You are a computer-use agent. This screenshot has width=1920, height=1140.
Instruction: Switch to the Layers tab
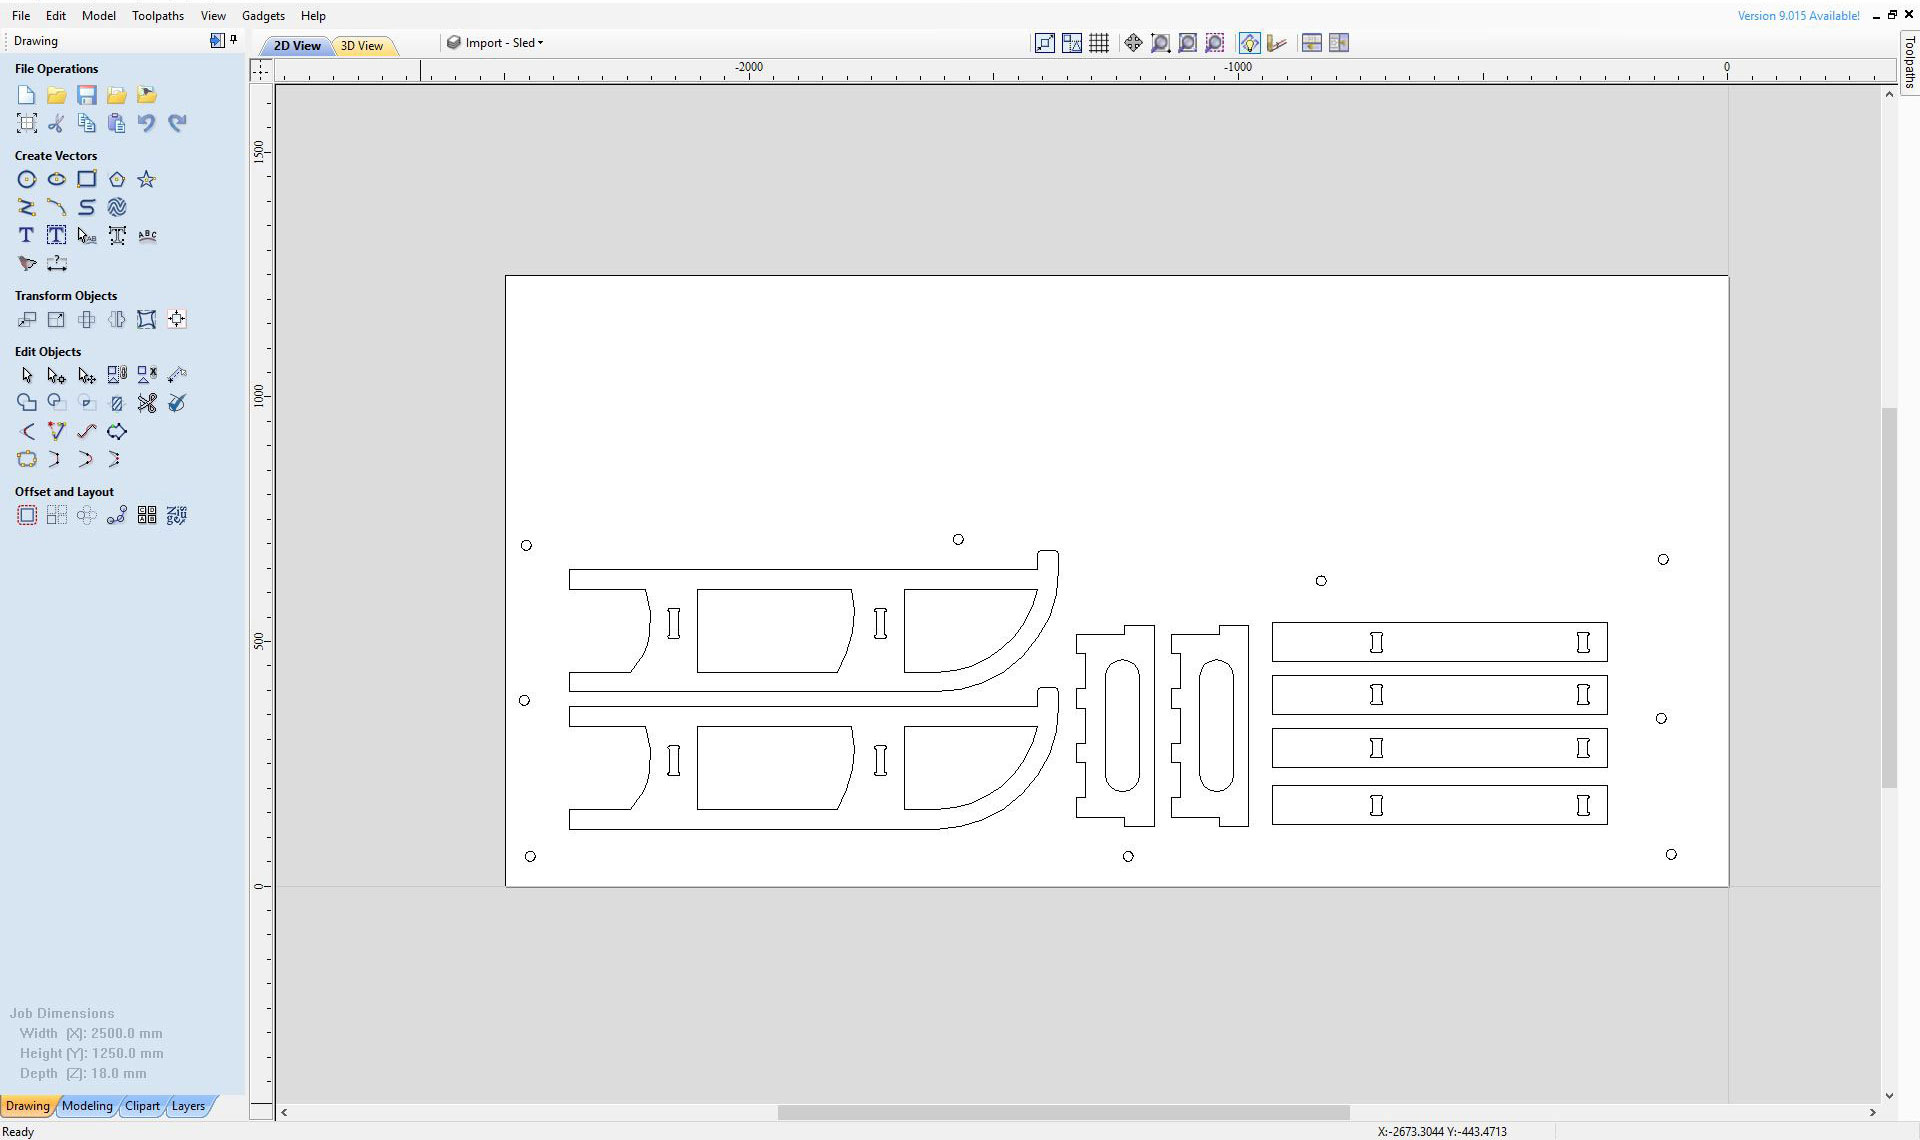point(188,1106)
